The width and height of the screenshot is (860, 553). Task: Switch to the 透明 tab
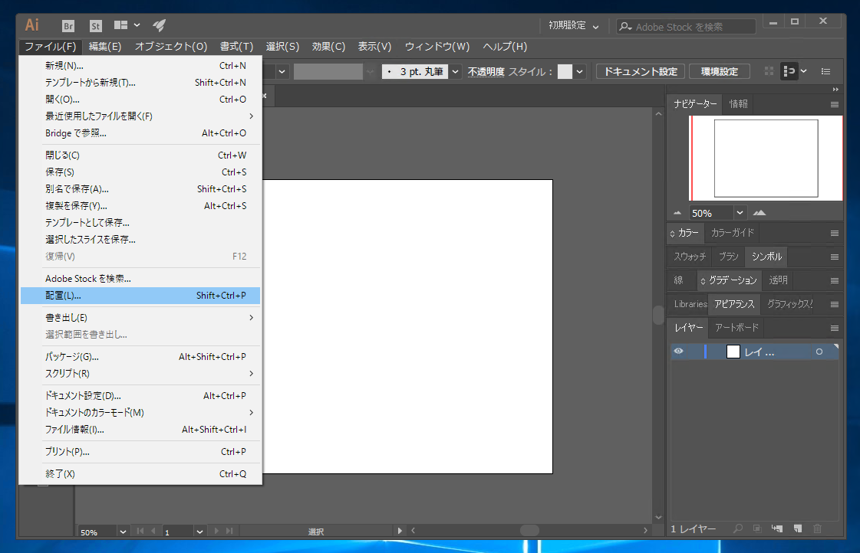click(778, 280)
